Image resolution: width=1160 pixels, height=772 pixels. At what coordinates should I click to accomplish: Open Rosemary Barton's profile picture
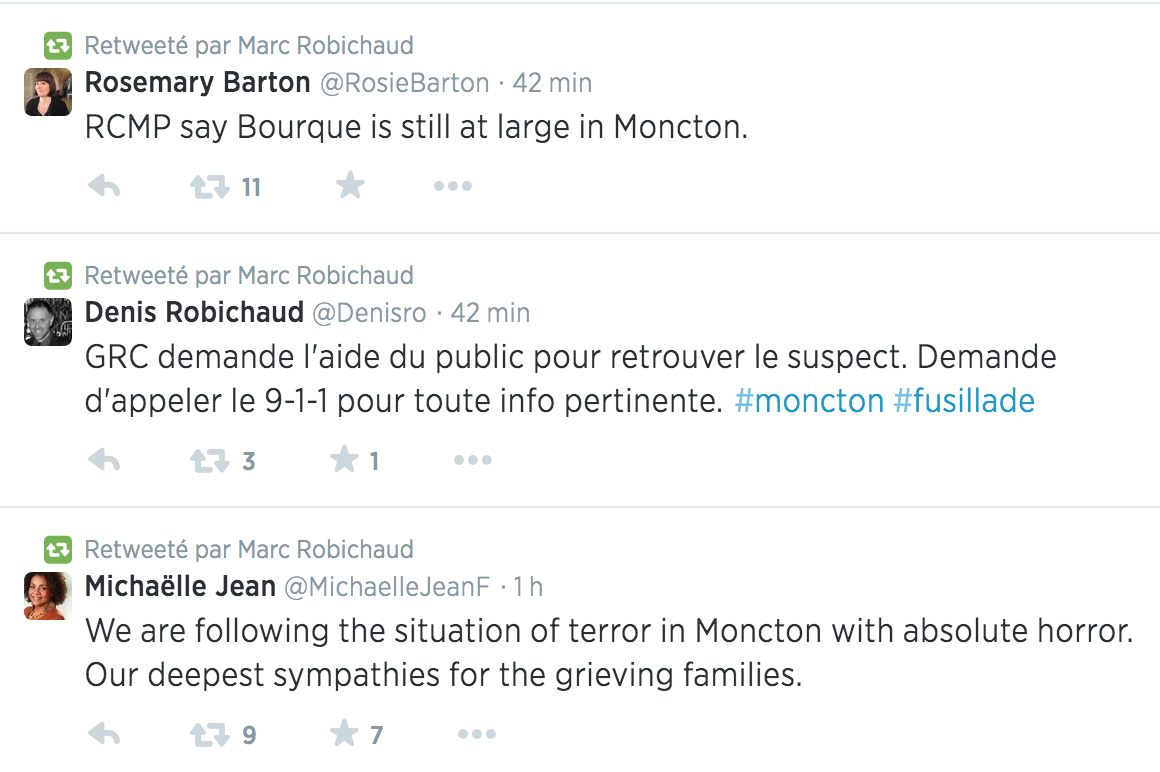click(x=48, y=93)
